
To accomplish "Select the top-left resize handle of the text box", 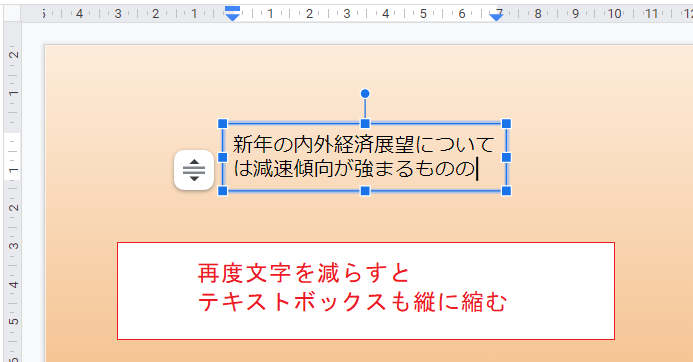I will tap(223, 123).
